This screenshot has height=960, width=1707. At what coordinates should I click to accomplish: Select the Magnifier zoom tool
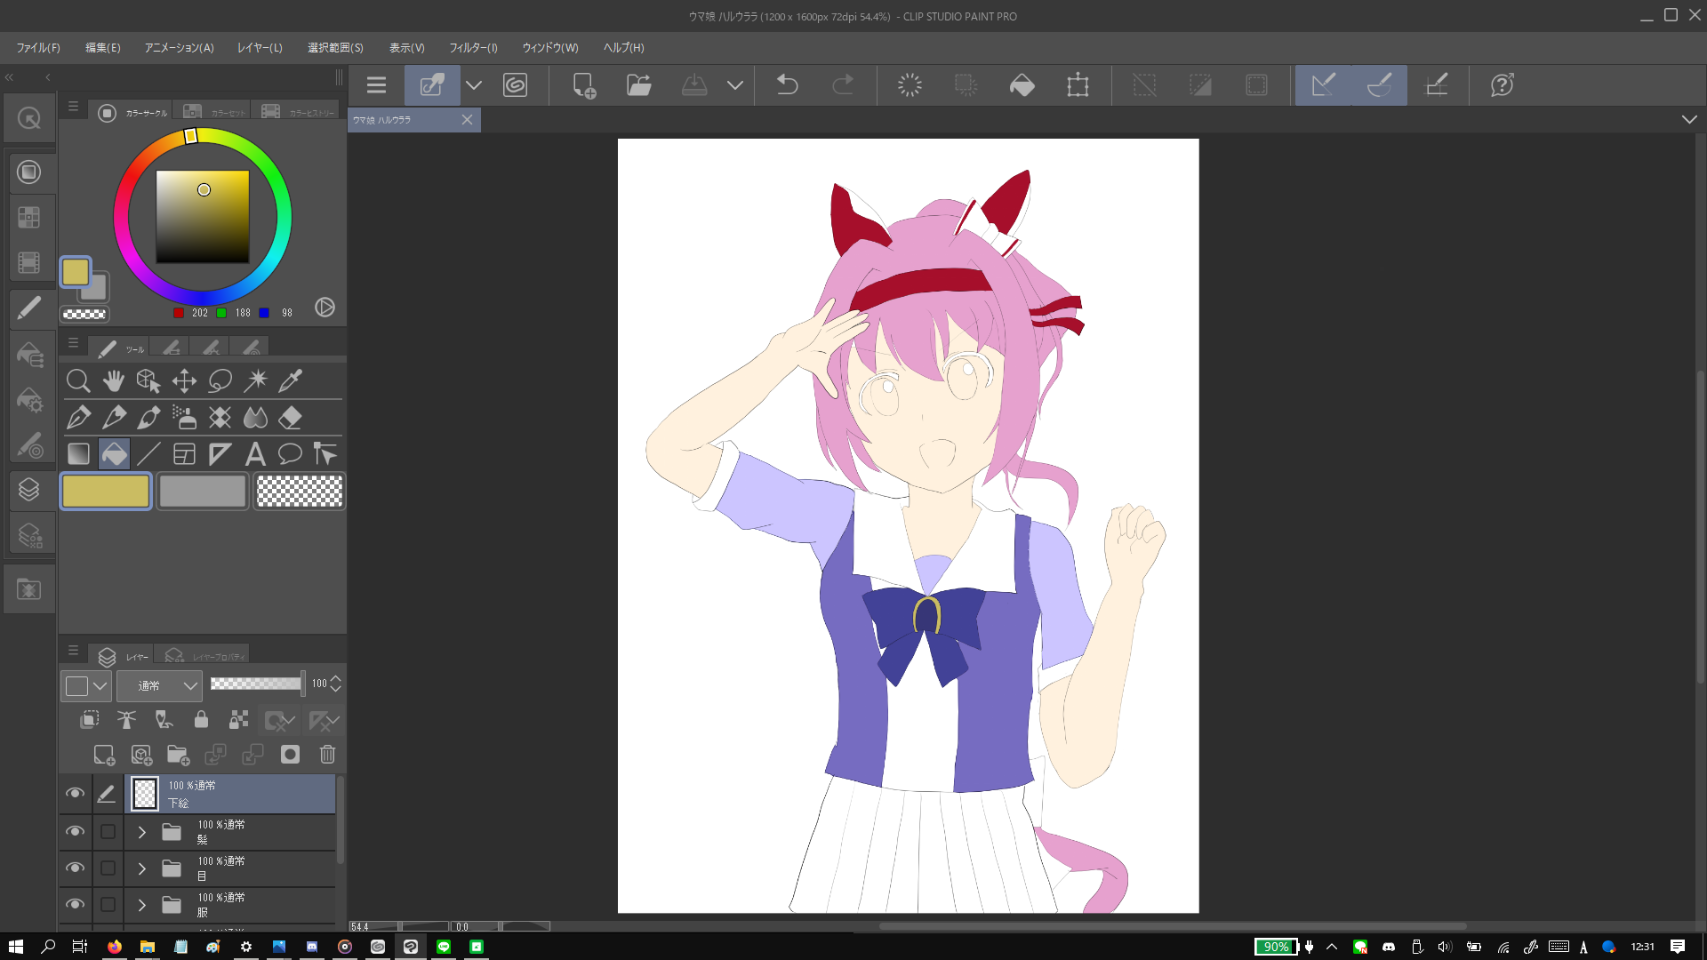click(x=78, y=381)
